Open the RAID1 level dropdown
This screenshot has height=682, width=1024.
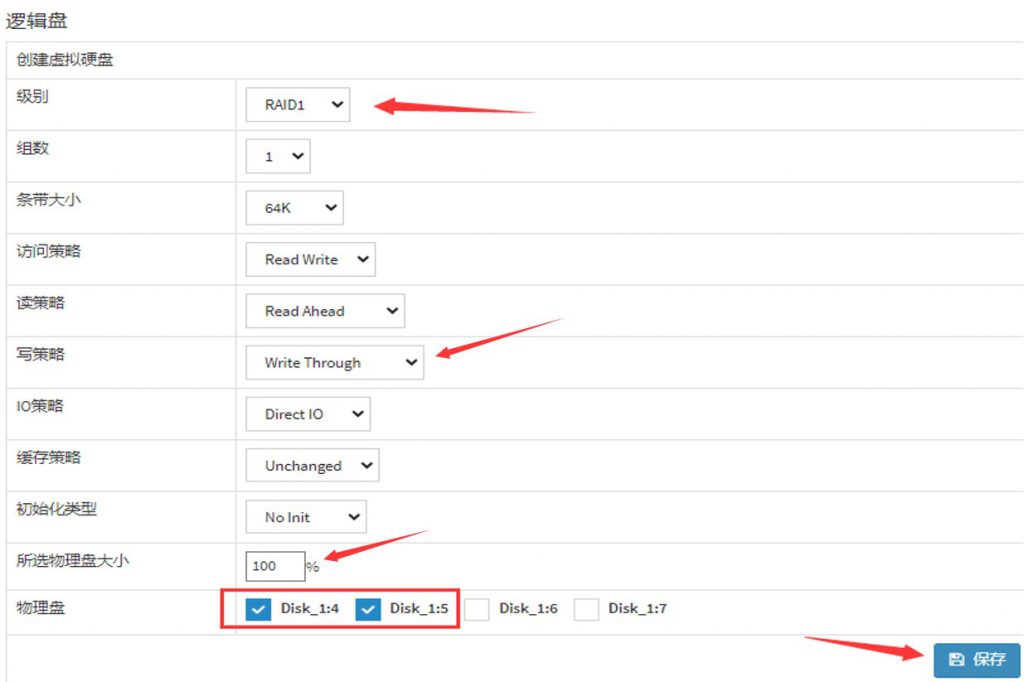pyautogui.click(x=298, y=104)
